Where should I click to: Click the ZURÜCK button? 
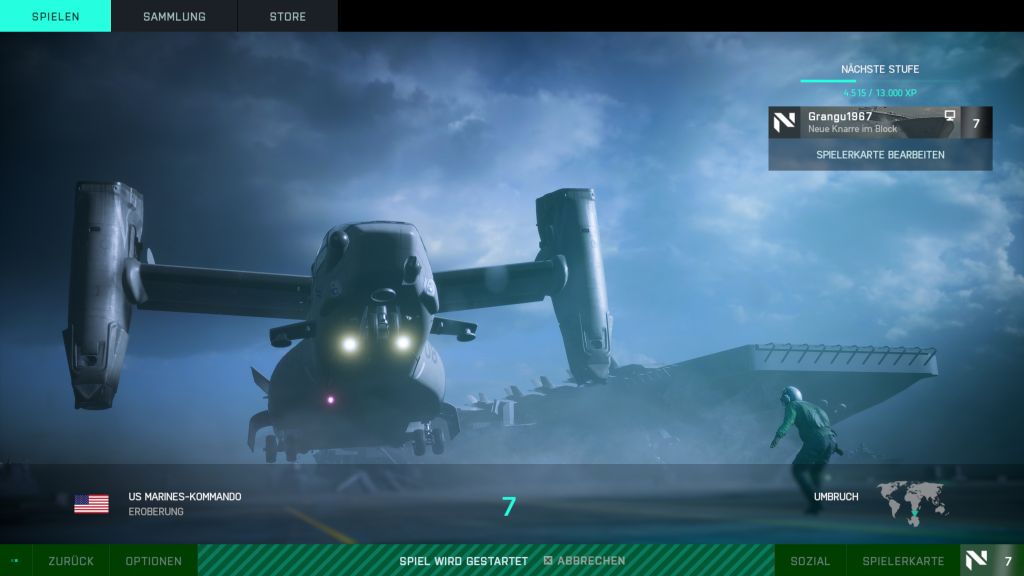tap(71, 561)
